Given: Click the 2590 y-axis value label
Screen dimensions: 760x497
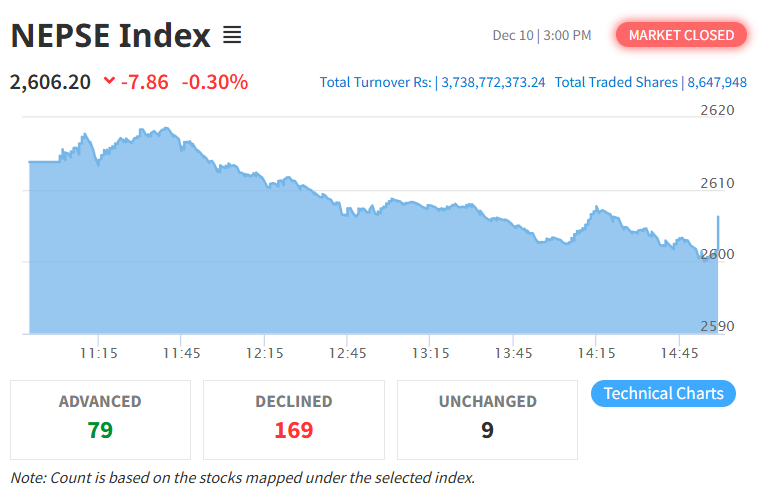Looking at the screenshot, I should coord(716,326).
